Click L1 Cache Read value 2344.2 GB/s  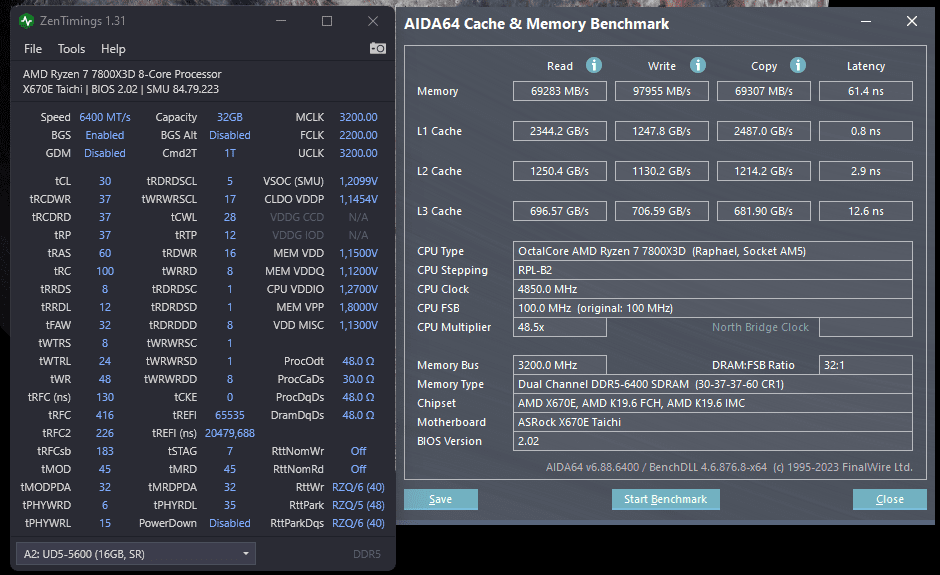560,131
